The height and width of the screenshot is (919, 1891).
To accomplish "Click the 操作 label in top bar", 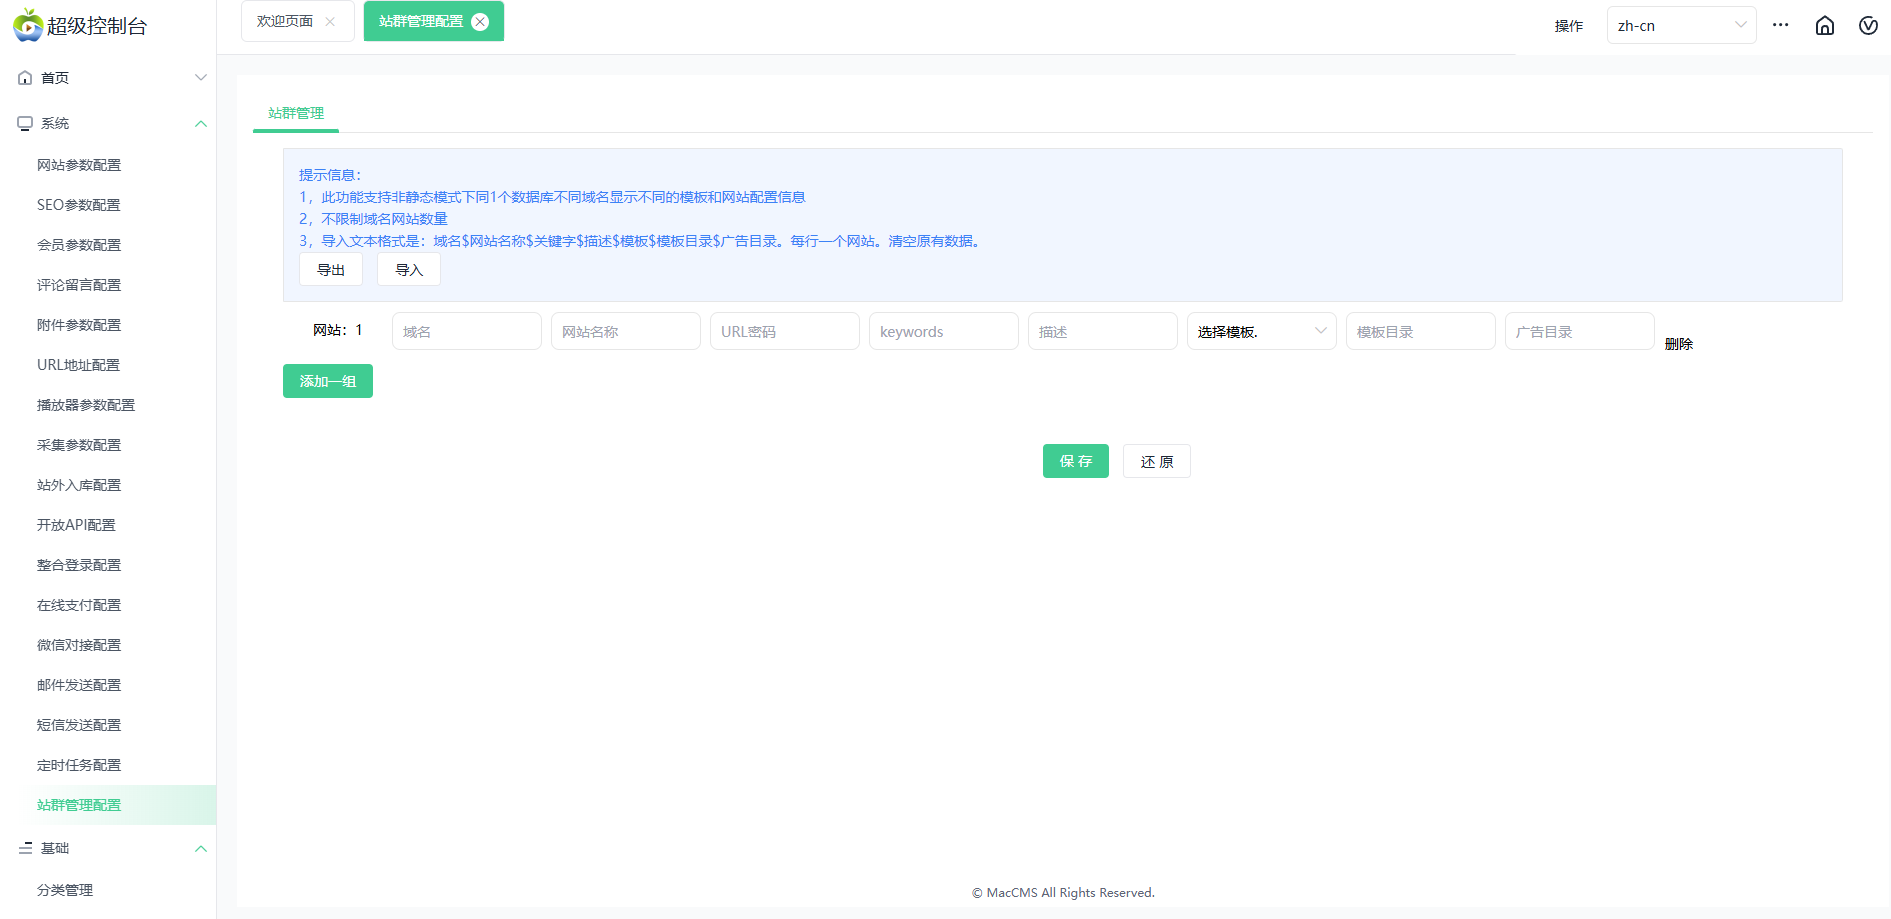I will click(x=1569, y=26).
